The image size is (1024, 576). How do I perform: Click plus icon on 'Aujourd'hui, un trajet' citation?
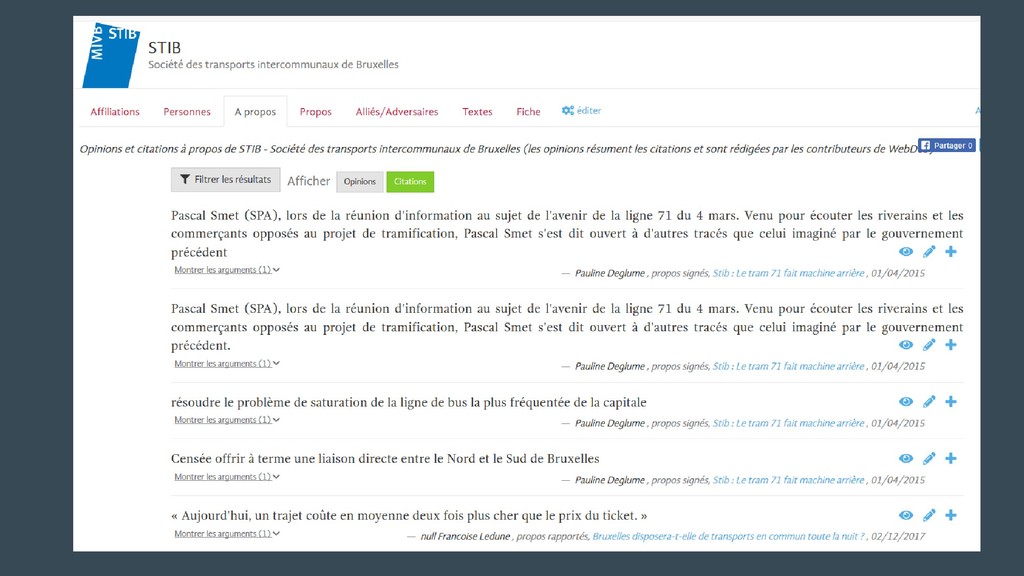pos(951,515)
